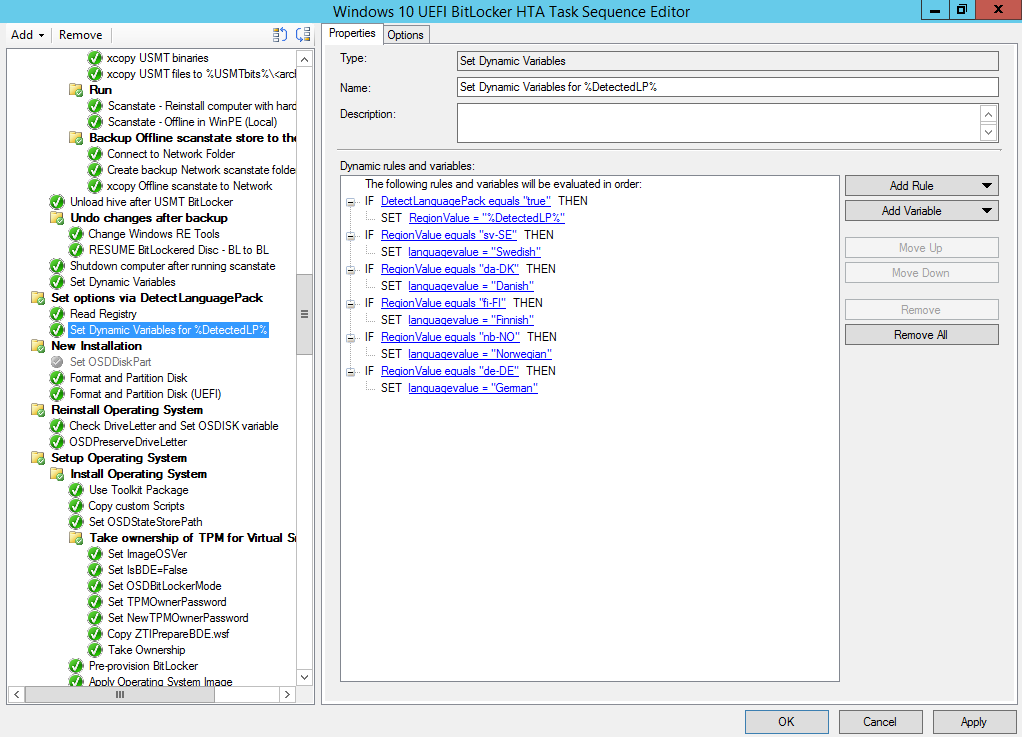
Task: Click tree horizontal scrollbar right arrow
Action: point(287,695)
